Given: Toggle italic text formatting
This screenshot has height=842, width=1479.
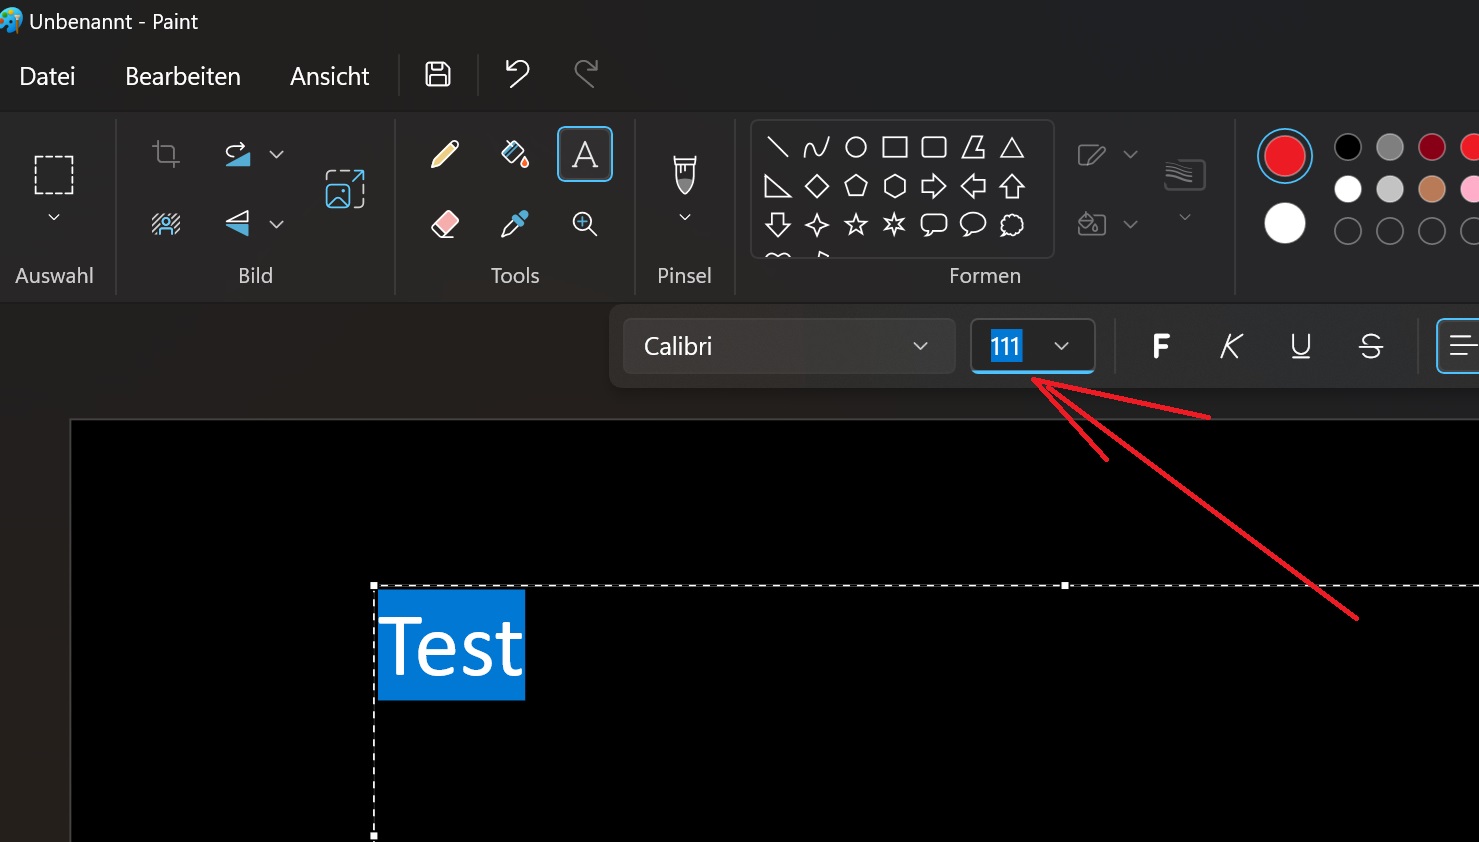Looking at the screenshot, I should [1231, 346].
